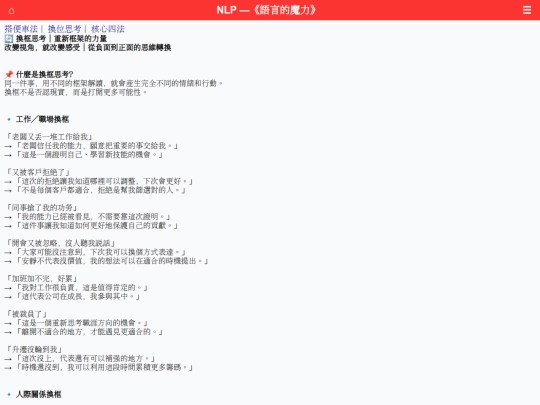
Task: Go to the home page icon
Action: click(x=11, y=11)
